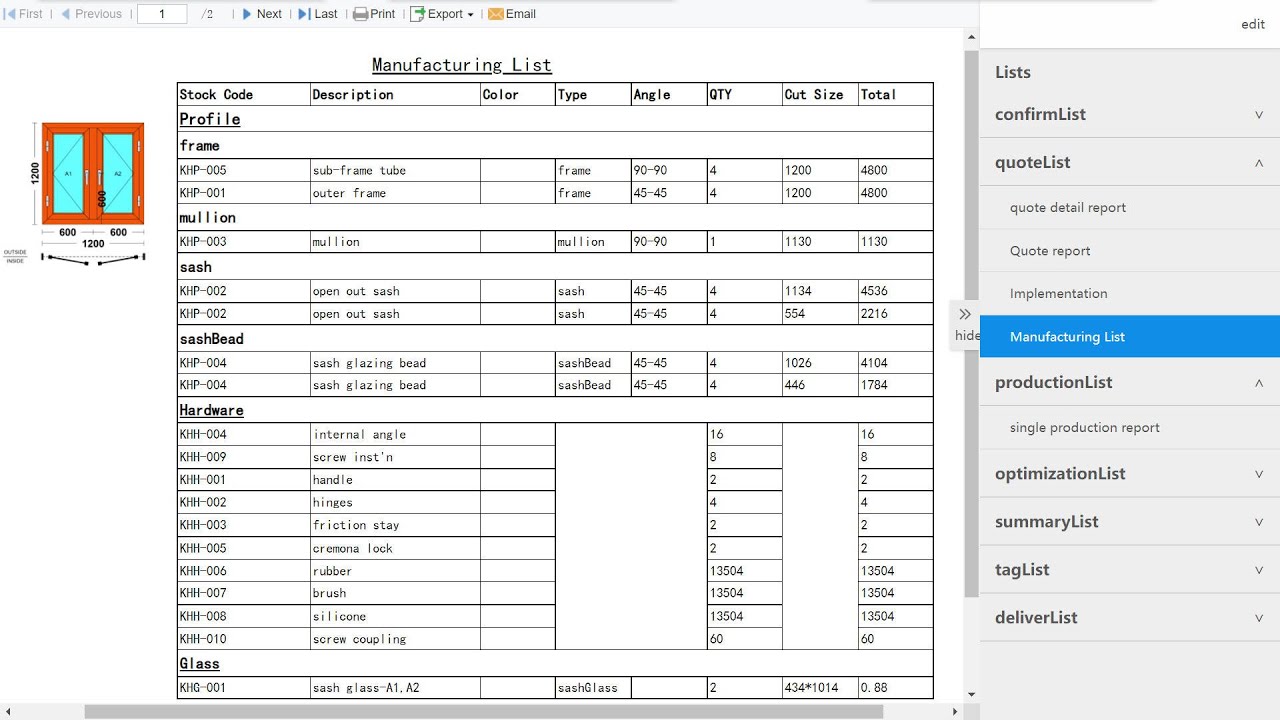Click the vertical scrollbar down arrow

point(971,695)
